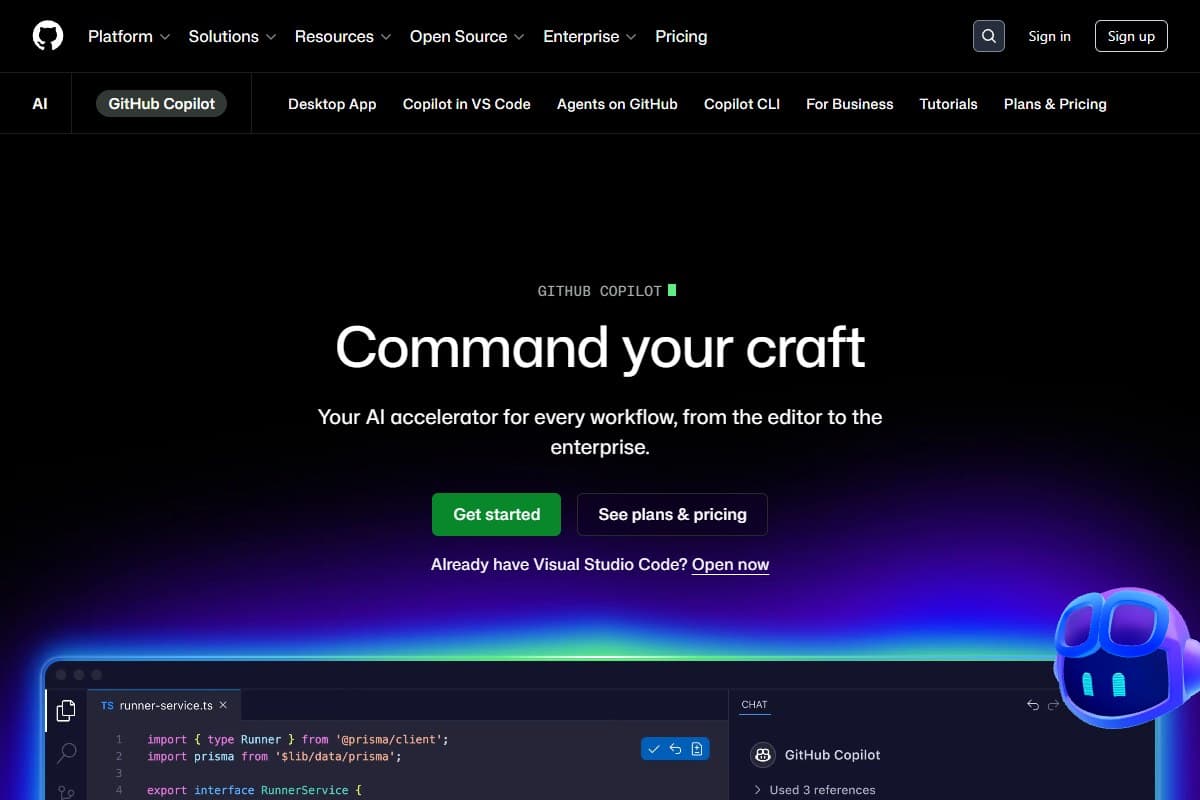The width and height of the screenshot is (1200, 800).
Task: Go to Pricing in top navigation
Action: 681,36
